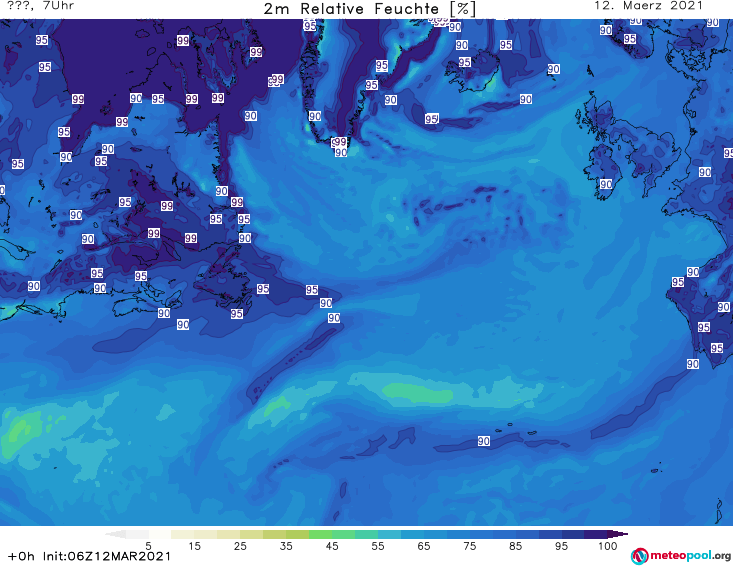Viewport: 733px width, 566px height.
Task: Click the '75' tick label on the color legend
Action: coord(469,546)
